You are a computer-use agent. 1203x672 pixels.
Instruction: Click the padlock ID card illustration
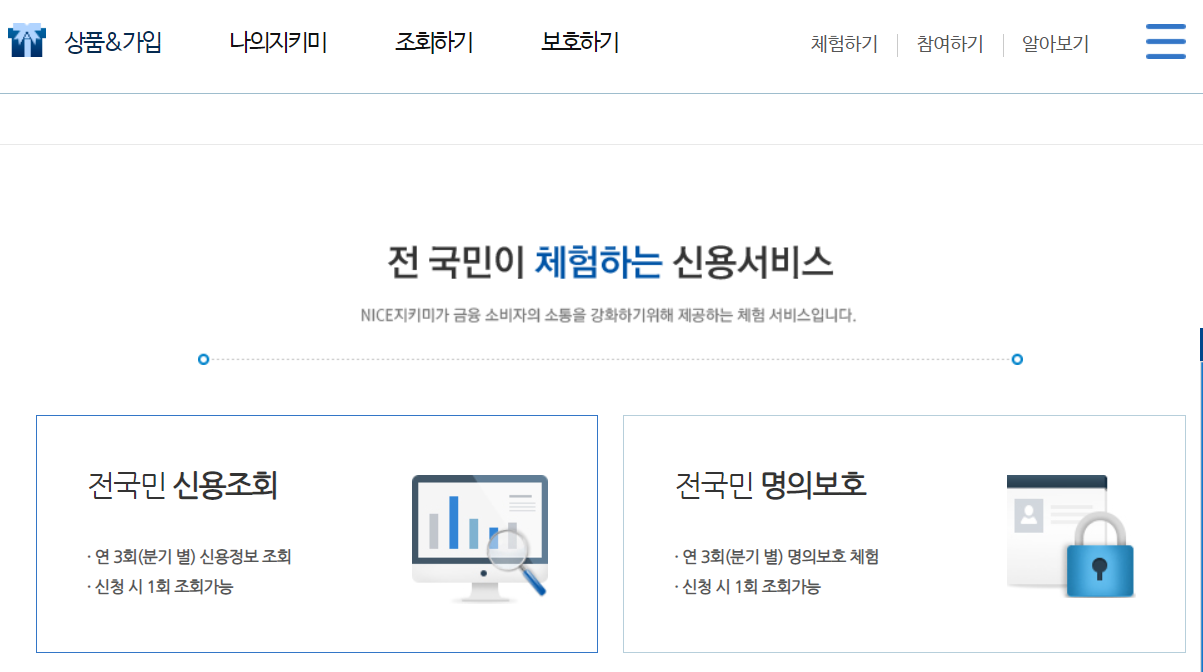pyautogui.click(x=1071, y=537)
